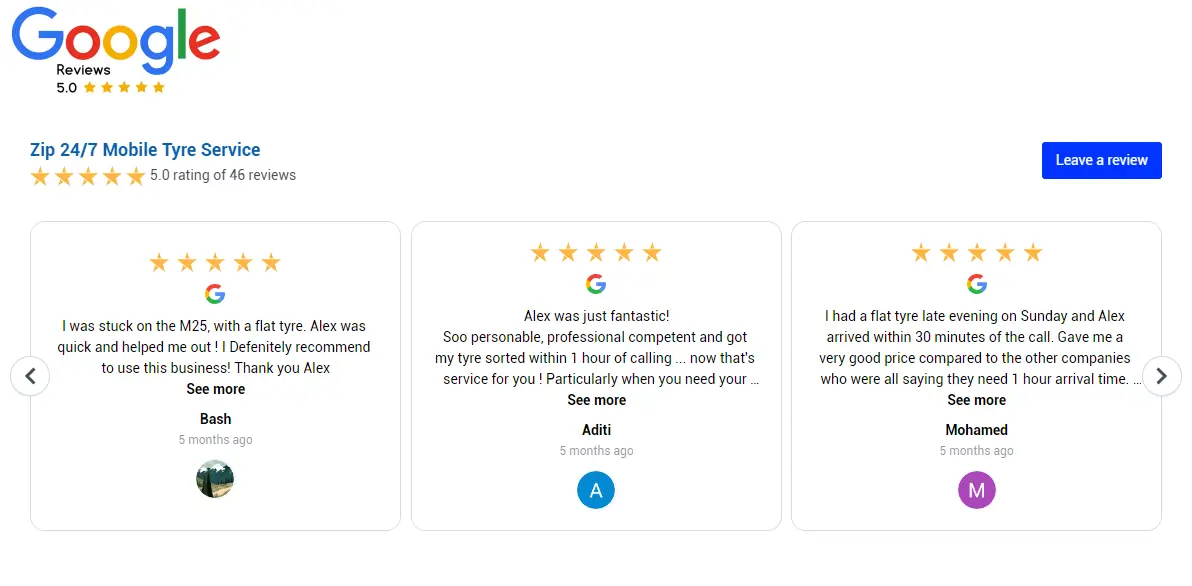This screenshot has width=1192, height=586.
Task: Click the '5.0 rating of 46 reviews' text
Action: coord(223,175)
